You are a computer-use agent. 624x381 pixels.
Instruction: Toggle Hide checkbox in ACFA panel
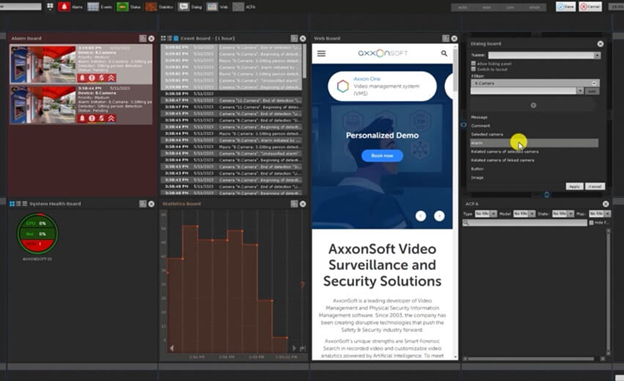pos(591,223)
